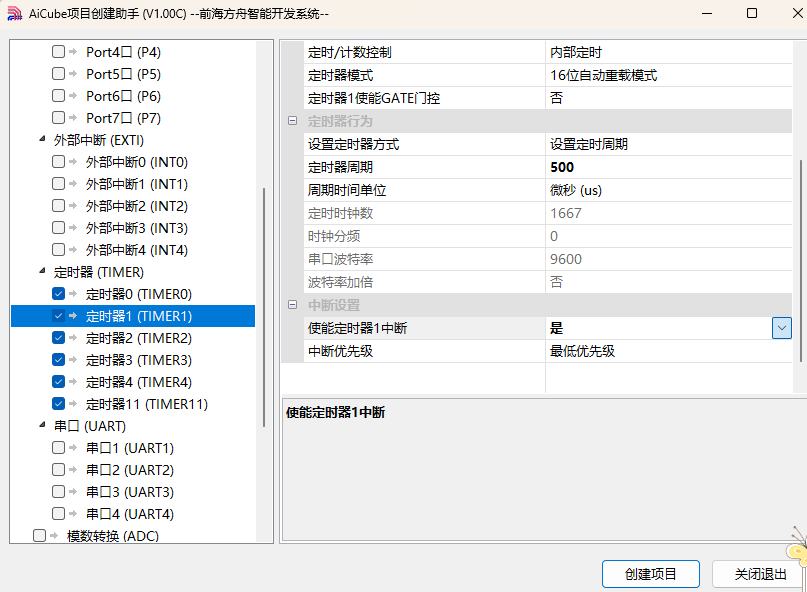
Task: Enable the 串口2 (UART2) checkbox
Action: click(x=58, y=470)
